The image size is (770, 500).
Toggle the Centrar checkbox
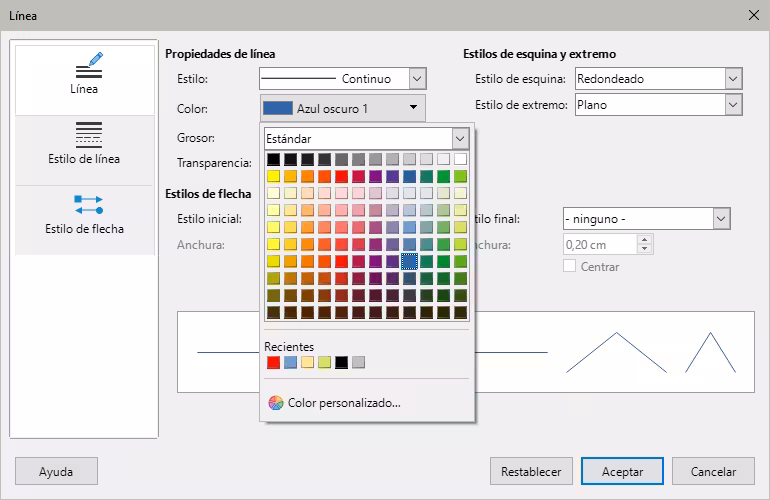[x=569, y=266]
